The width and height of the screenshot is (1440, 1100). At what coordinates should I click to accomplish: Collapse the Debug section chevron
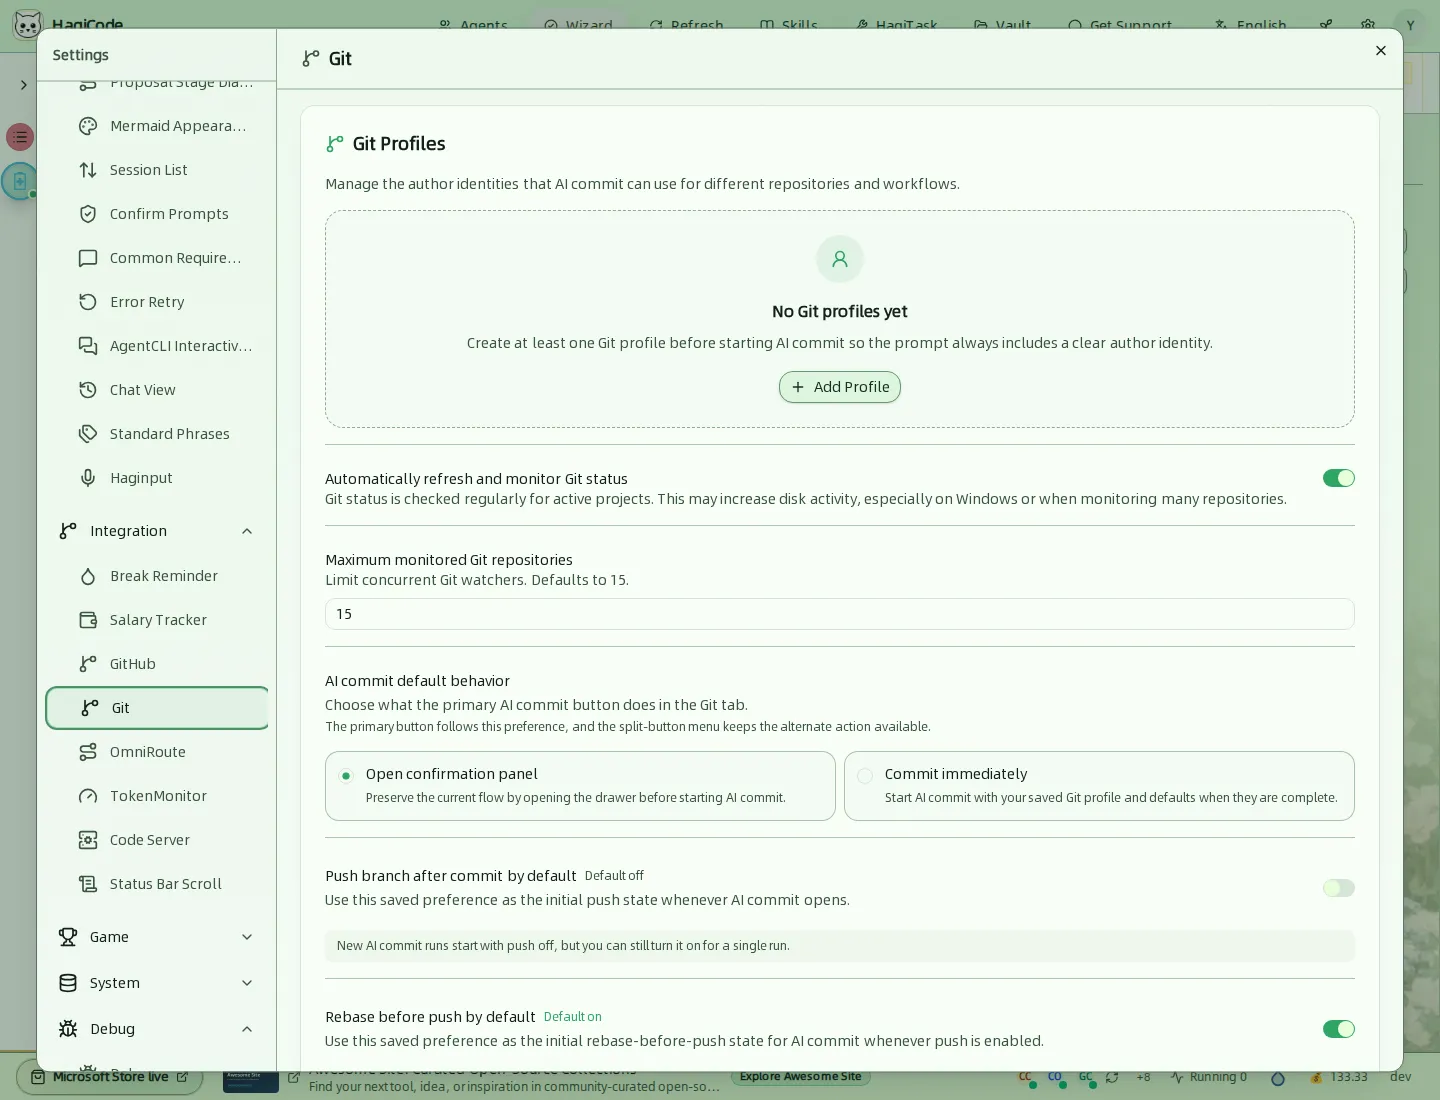tap(247, 1029)
